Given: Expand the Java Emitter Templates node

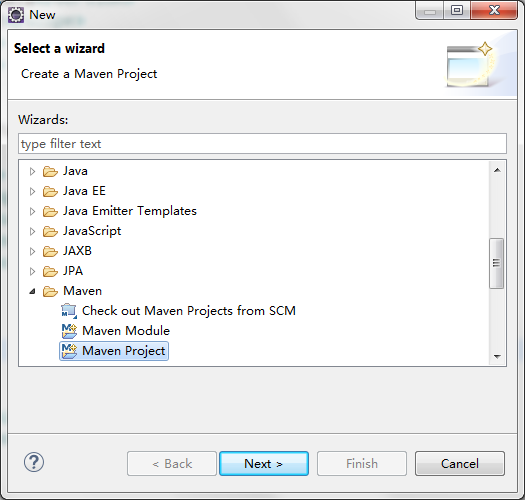Looking at the screenshot, I should (32, 211).
